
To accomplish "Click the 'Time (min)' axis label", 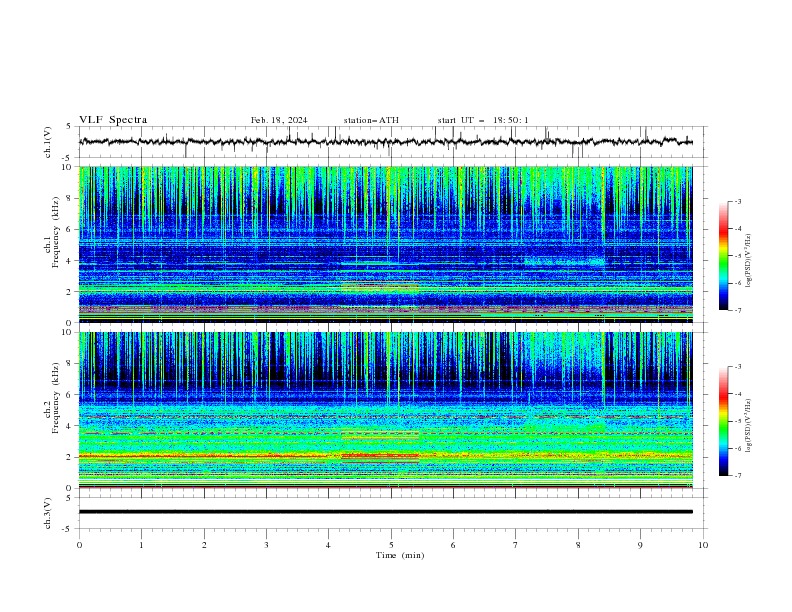I will tap(400, 555).
